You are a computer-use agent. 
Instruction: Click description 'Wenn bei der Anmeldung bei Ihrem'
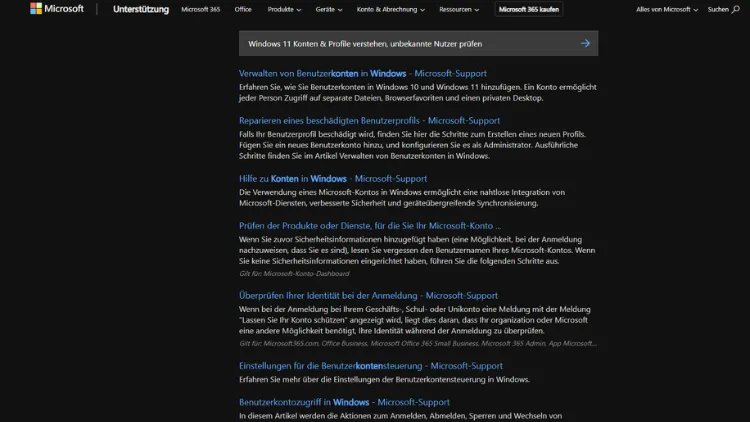pyautogui.click(x=414, y=320)
